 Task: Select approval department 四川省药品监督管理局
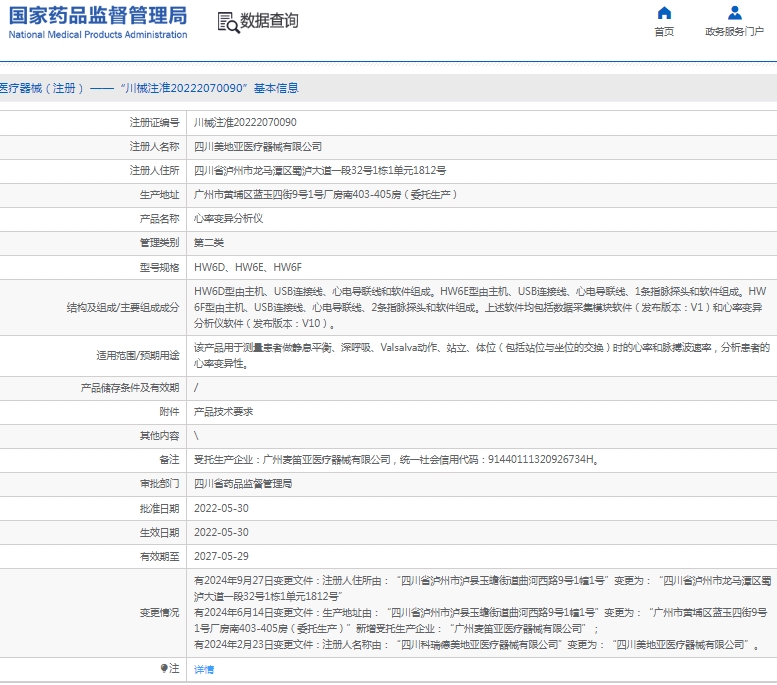[x=243, y=483]
